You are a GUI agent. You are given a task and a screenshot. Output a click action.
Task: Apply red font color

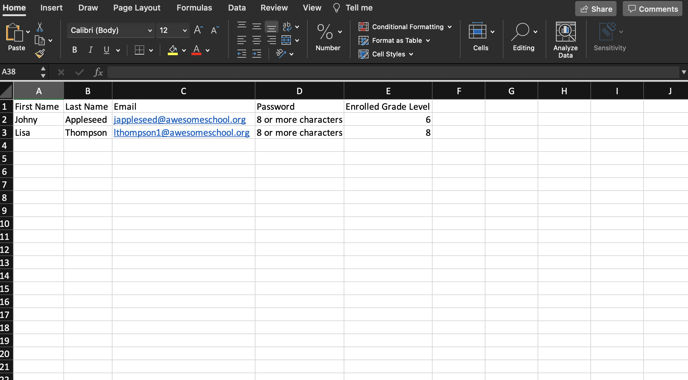[197, 50]
